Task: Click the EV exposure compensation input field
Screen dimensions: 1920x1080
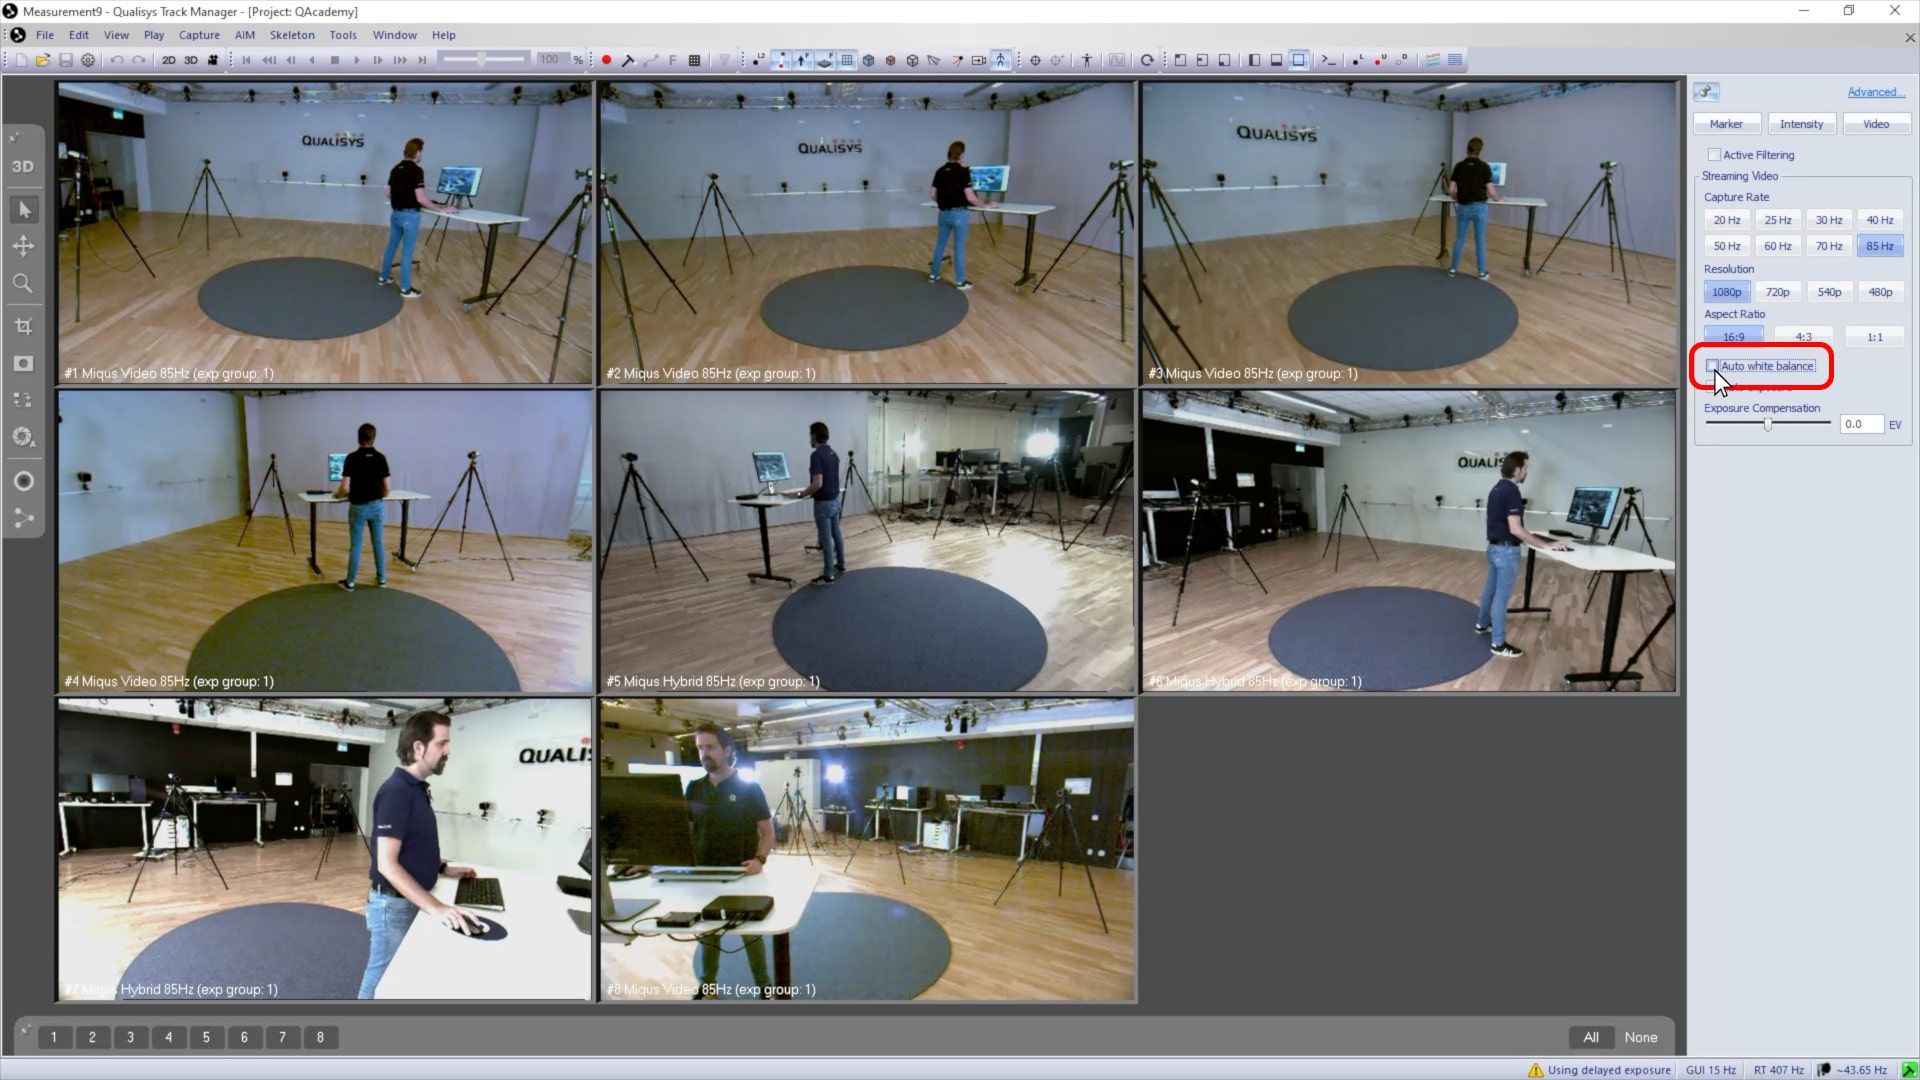Action: tap(1860, 423)
